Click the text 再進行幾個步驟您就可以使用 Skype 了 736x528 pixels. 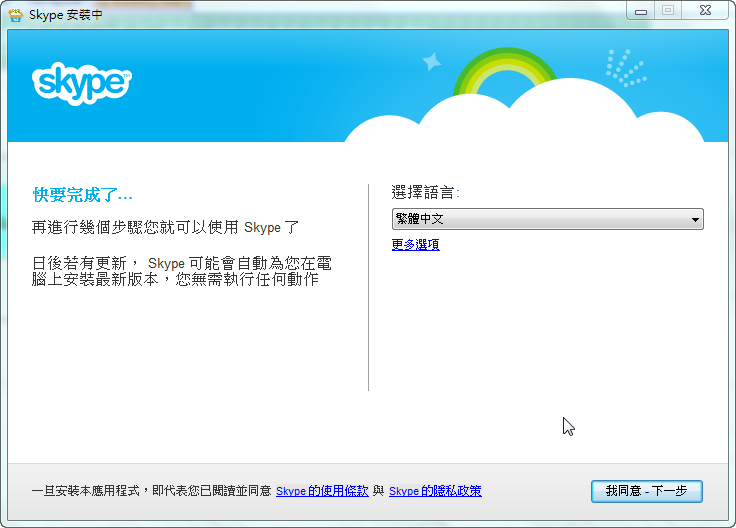(165, 228)
